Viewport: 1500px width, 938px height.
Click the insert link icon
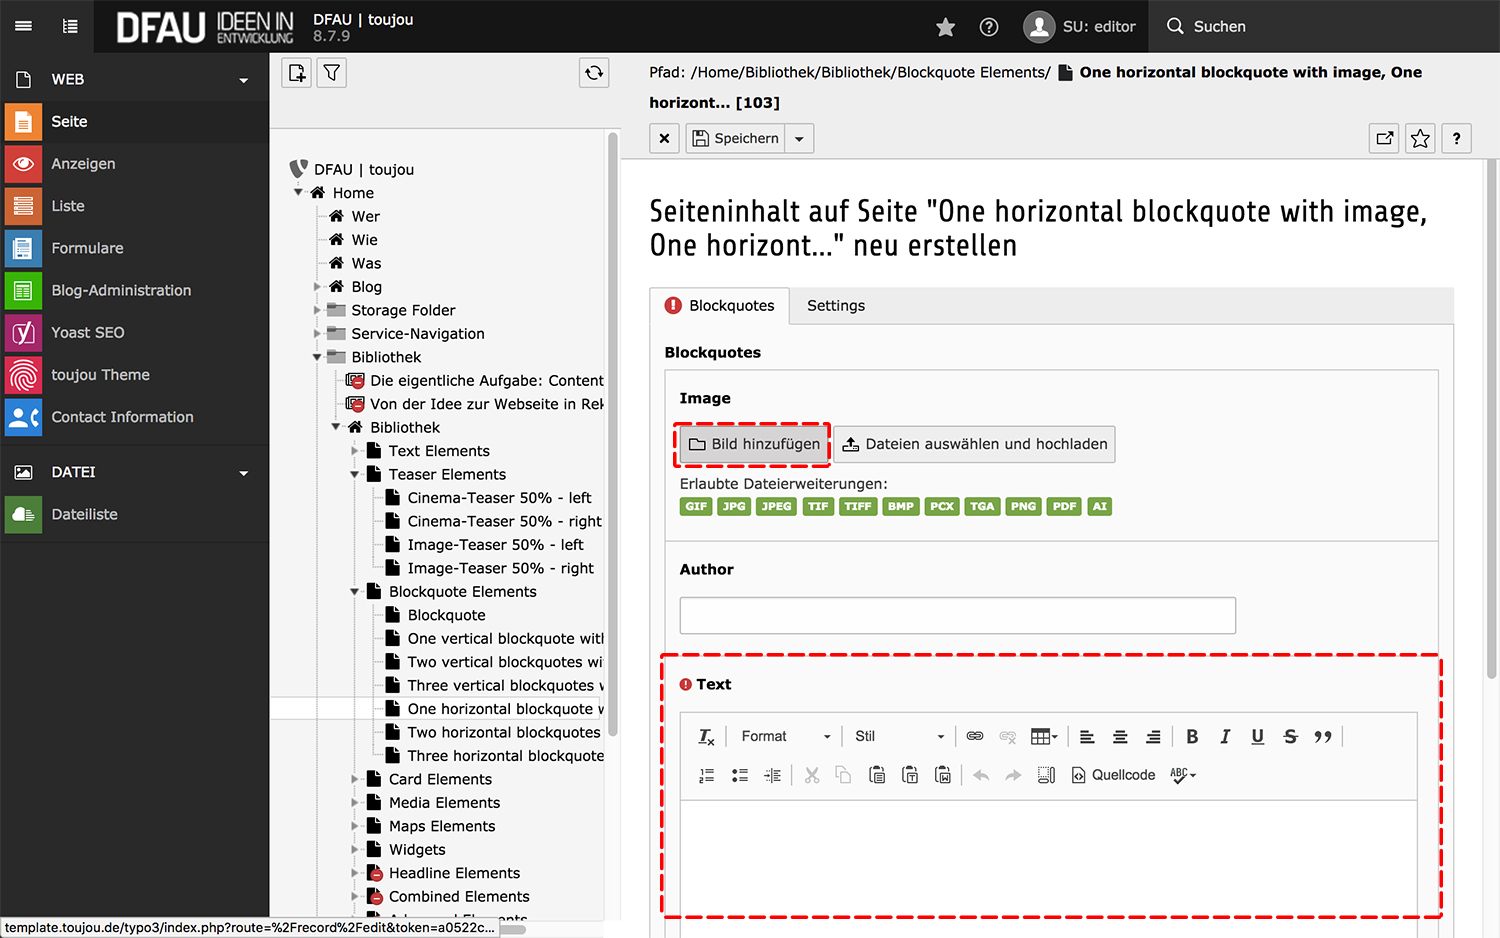[x=975, y=737]
